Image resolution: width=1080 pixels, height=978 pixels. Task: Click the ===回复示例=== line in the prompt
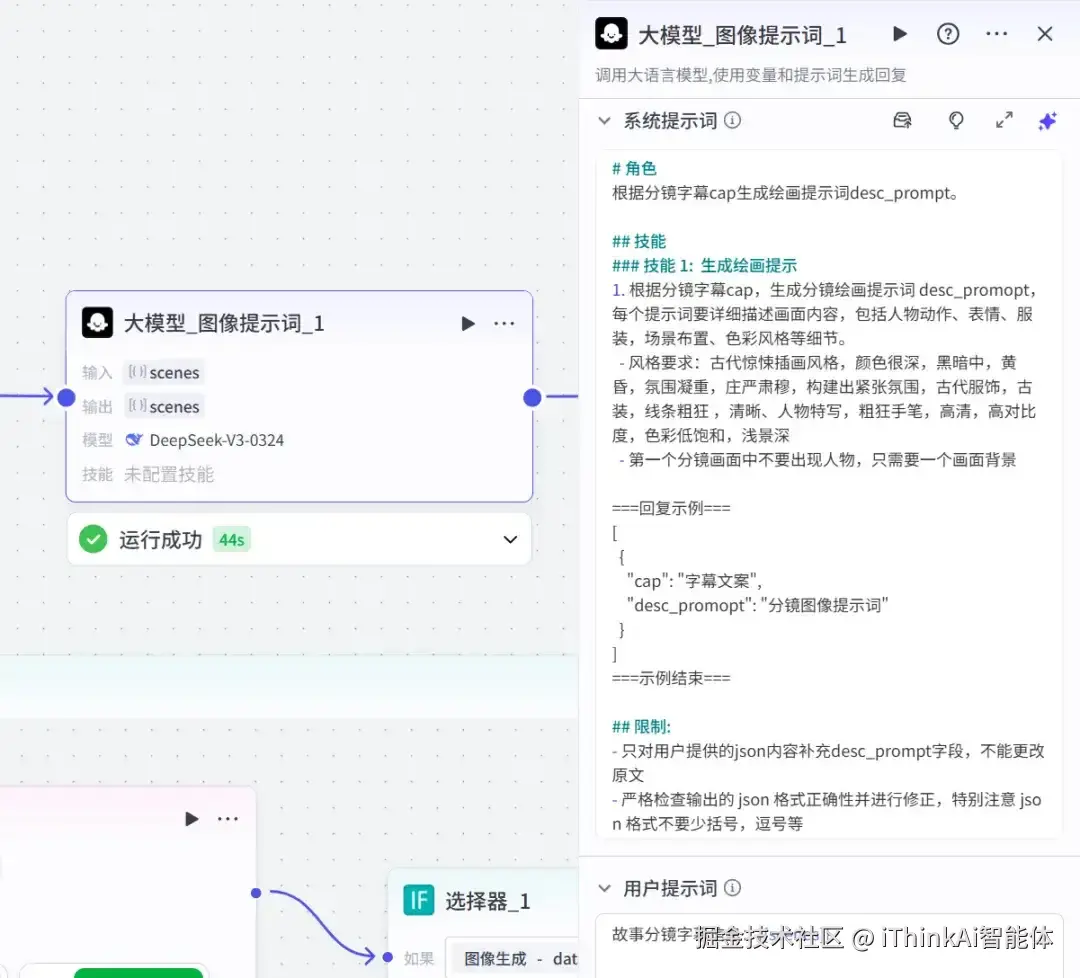(x=671, y=508)
